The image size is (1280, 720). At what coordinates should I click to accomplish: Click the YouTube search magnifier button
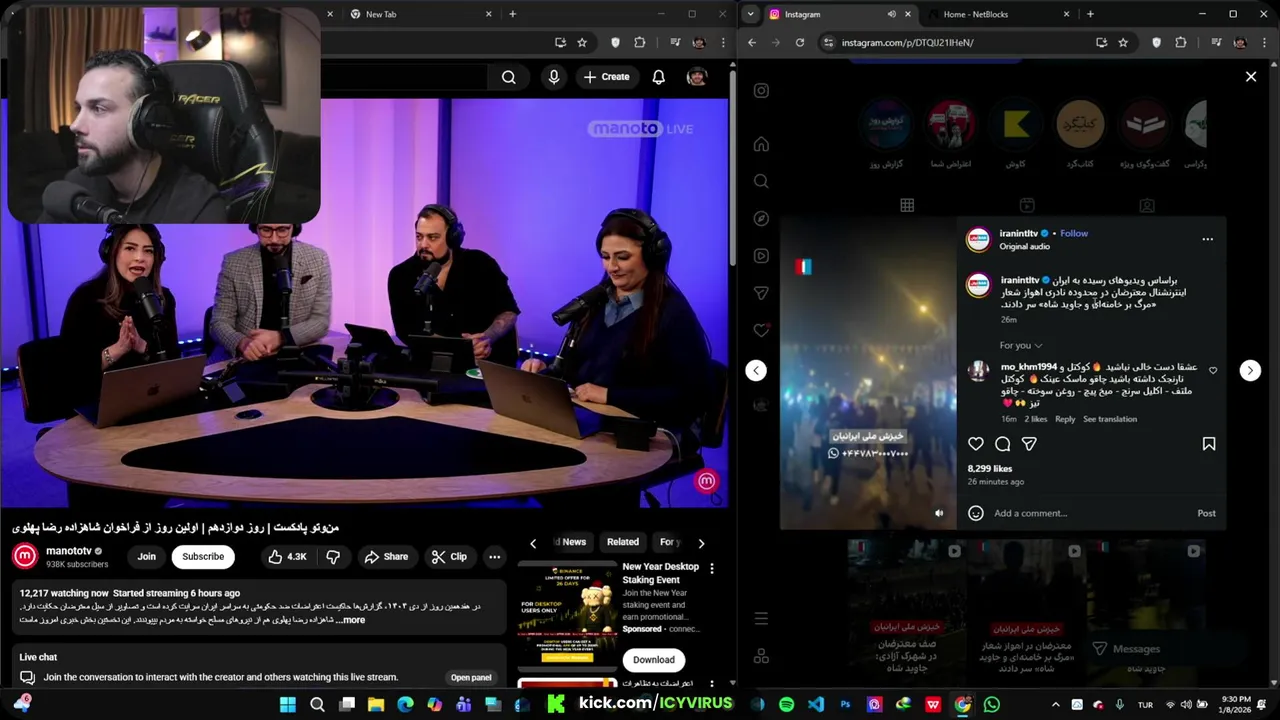pos(509,77)
